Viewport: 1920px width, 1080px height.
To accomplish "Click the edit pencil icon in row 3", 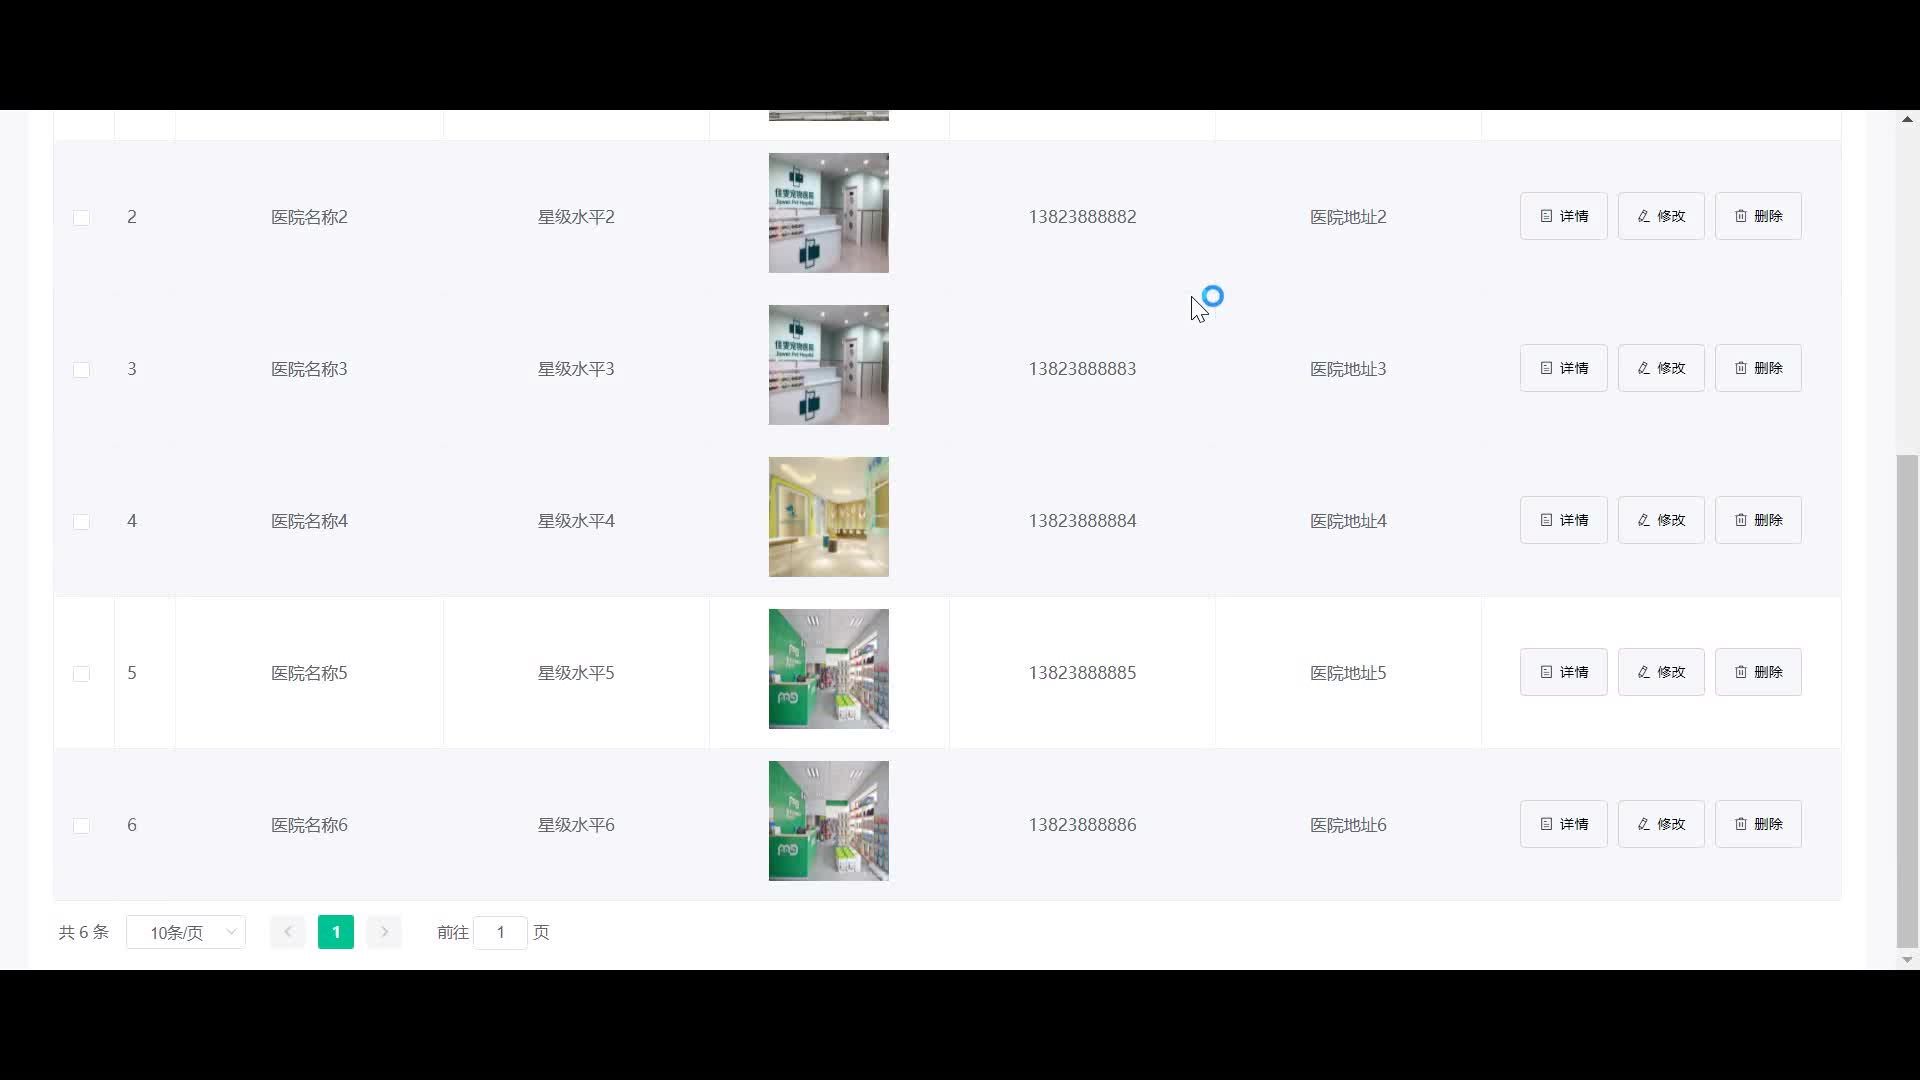I will (x=1643, y=368).
